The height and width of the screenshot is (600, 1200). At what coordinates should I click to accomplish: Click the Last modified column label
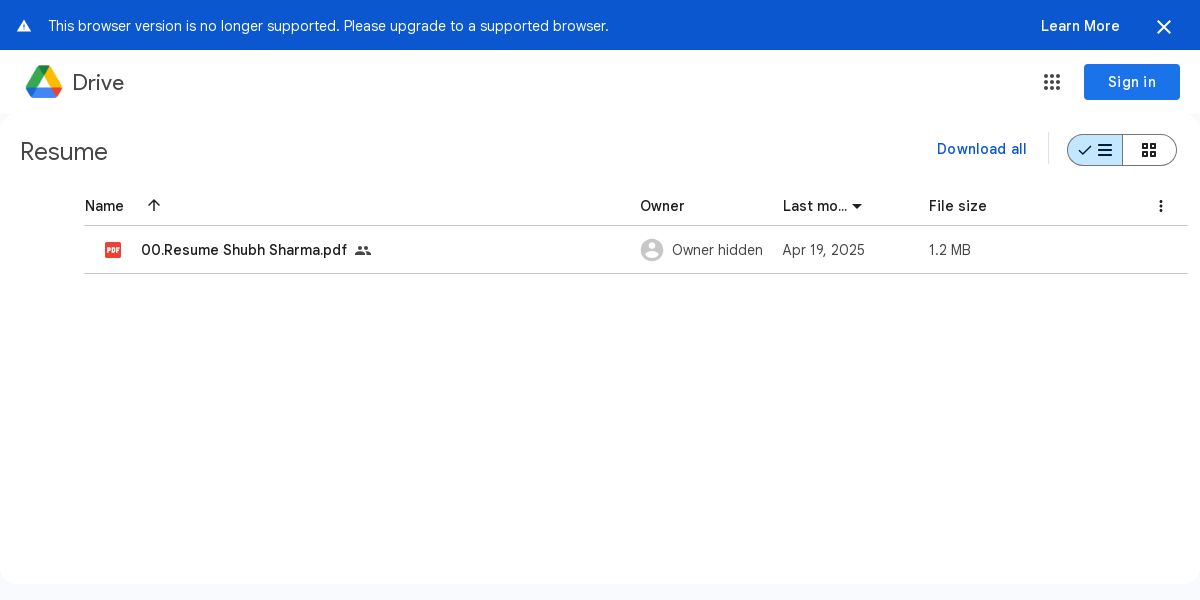[815, 206]
